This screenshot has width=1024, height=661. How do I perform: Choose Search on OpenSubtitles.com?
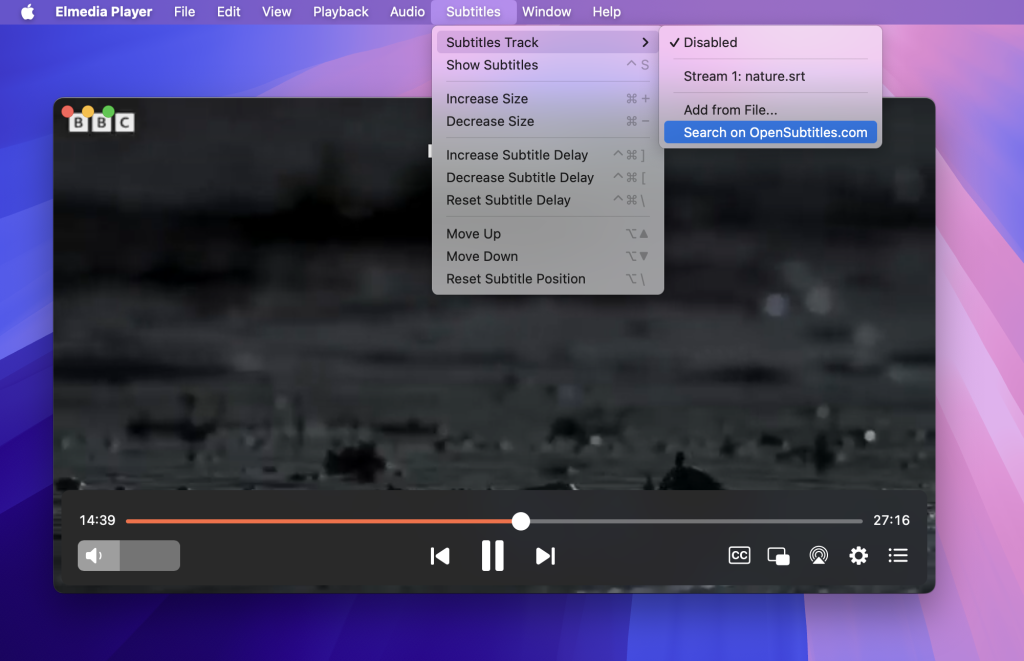769,132
